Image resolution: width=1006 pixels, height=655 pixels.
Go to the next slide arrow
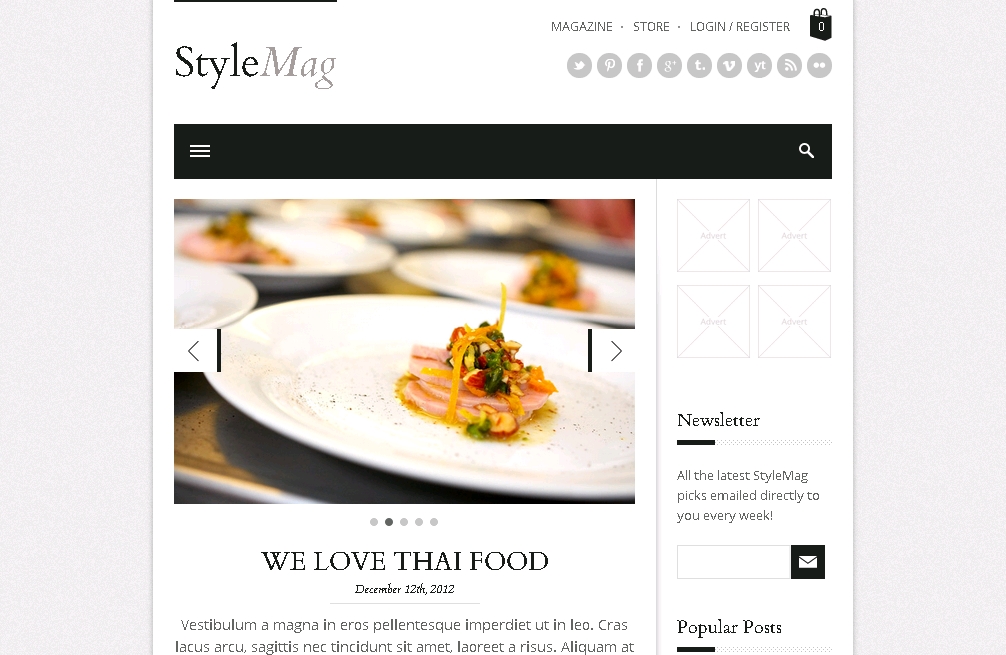[x=611, y=350]
